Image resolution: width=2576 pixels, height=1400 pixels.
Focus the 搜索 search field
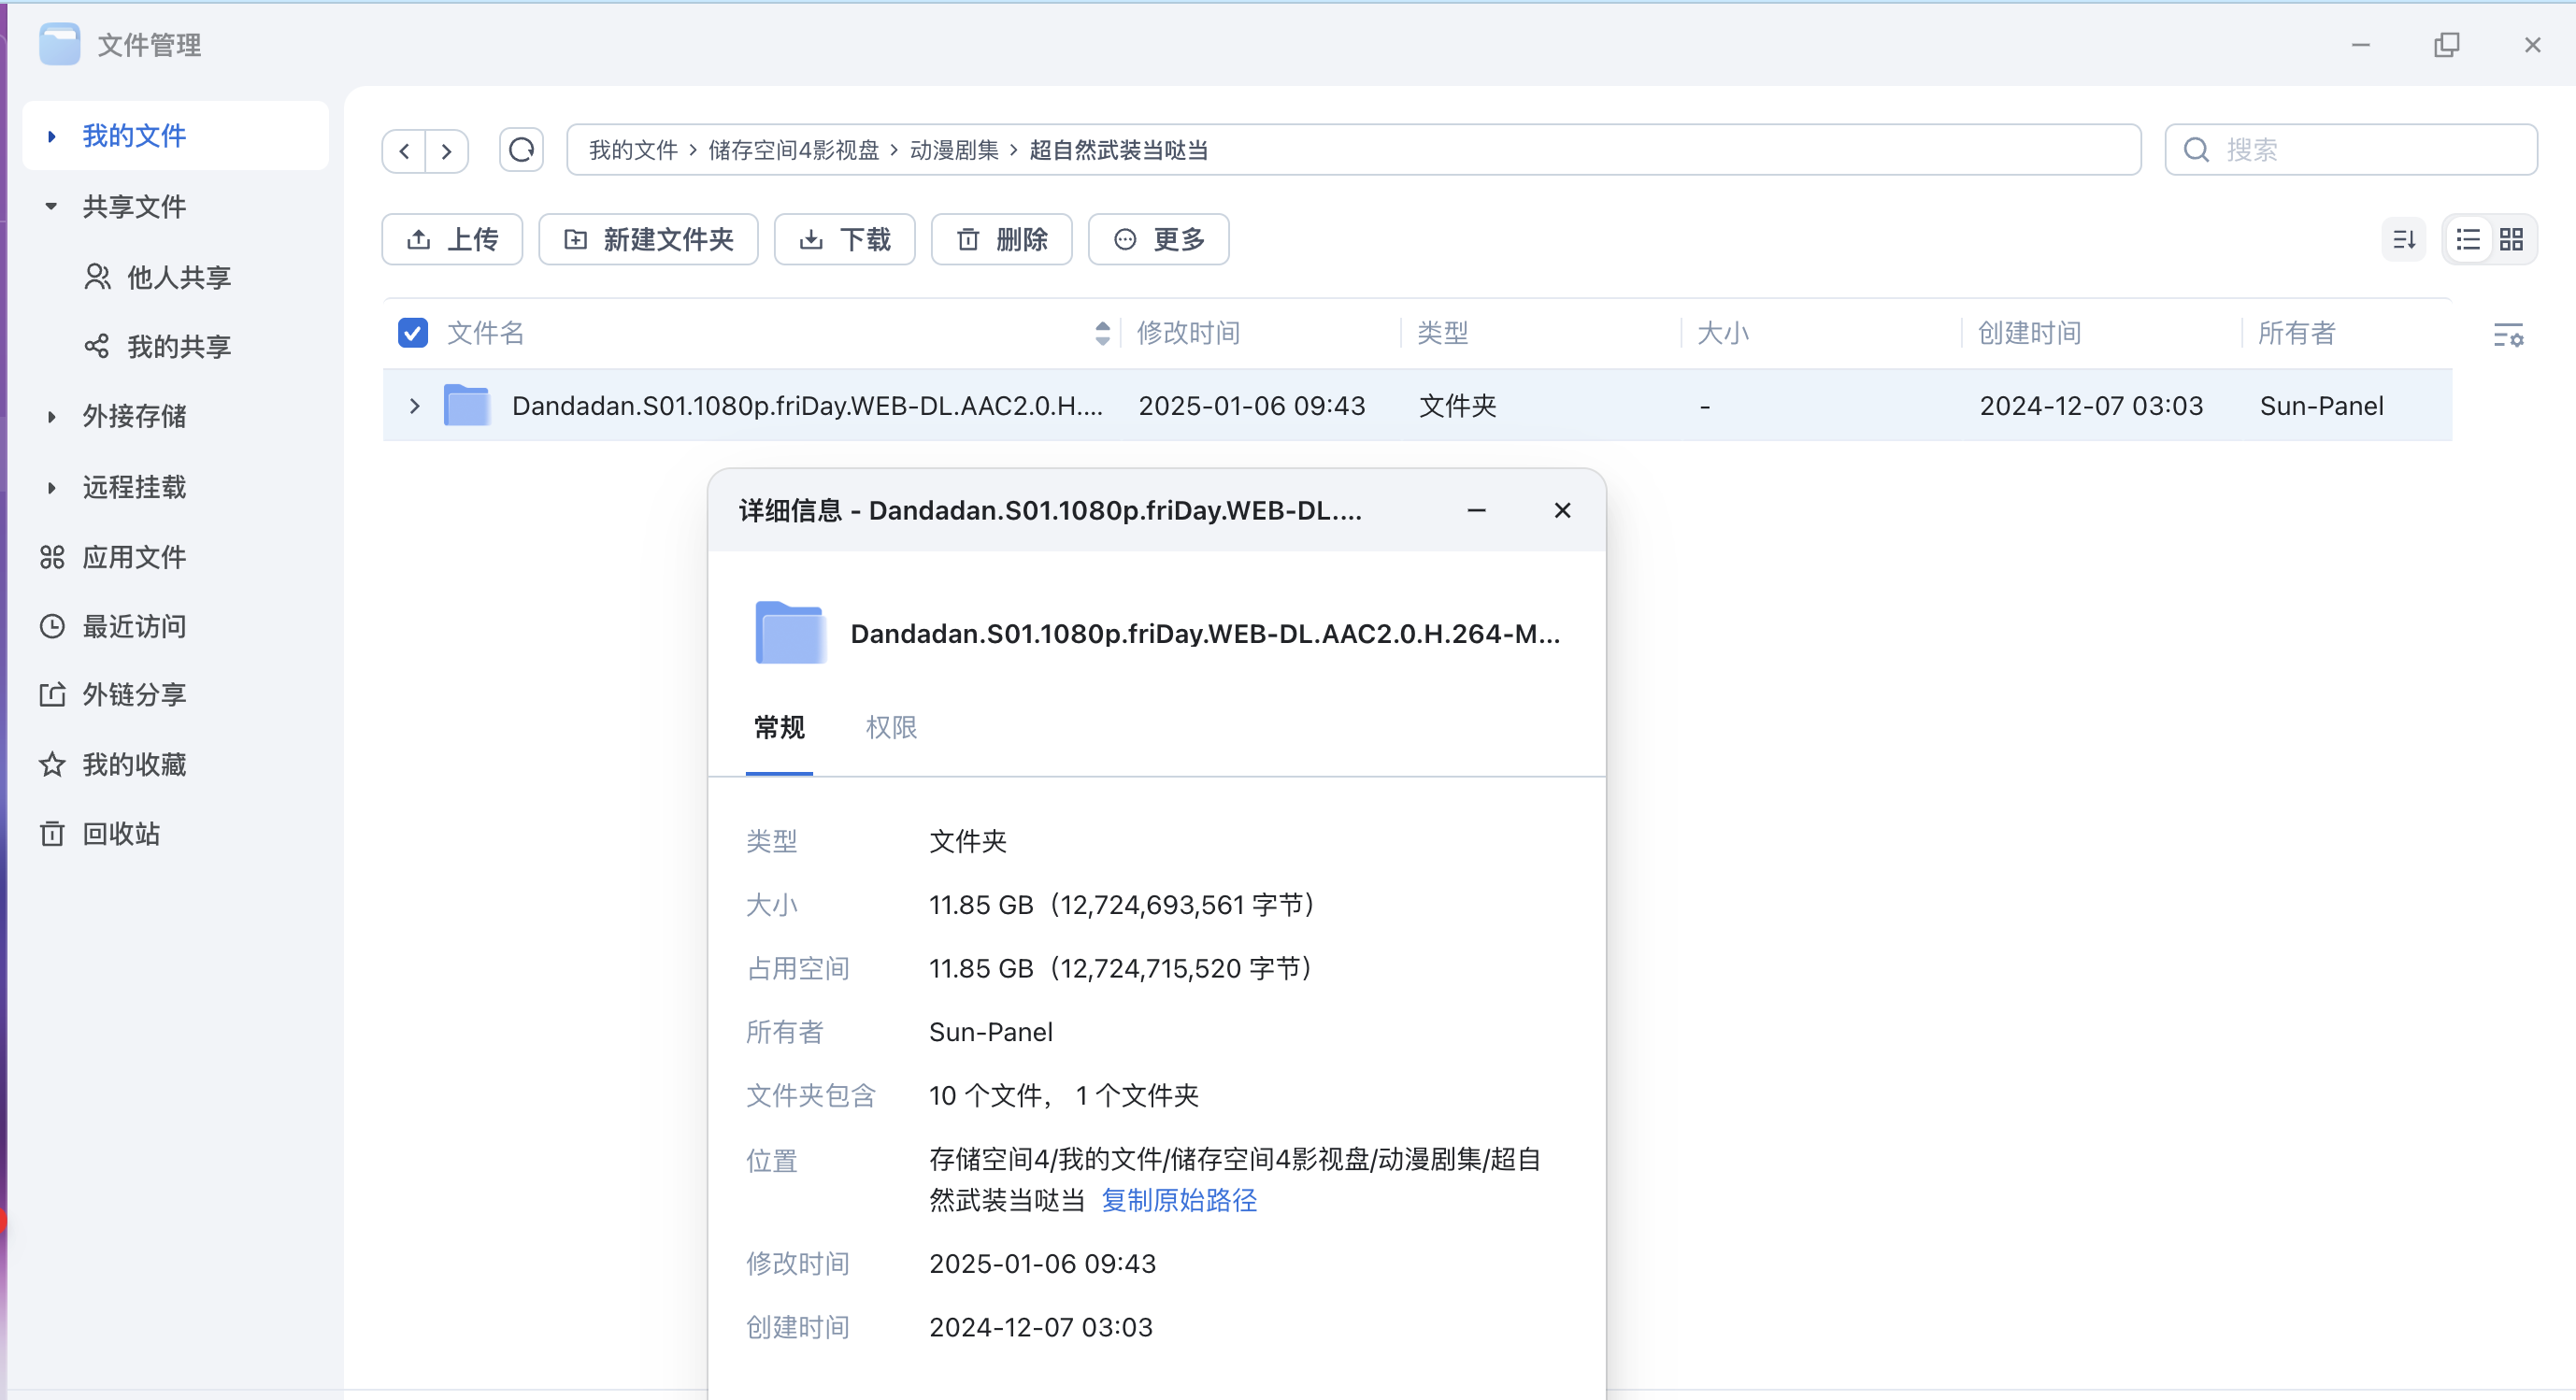(x=2350, y=150)
